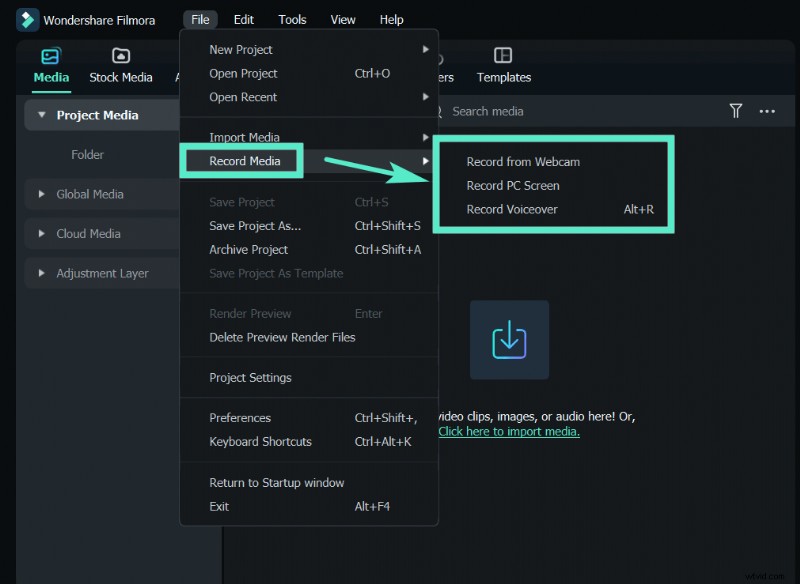Image resolution: width=800 pixels, height=584 pixels.
Task: Expand the Global Media section
Action: click(42, 194)
